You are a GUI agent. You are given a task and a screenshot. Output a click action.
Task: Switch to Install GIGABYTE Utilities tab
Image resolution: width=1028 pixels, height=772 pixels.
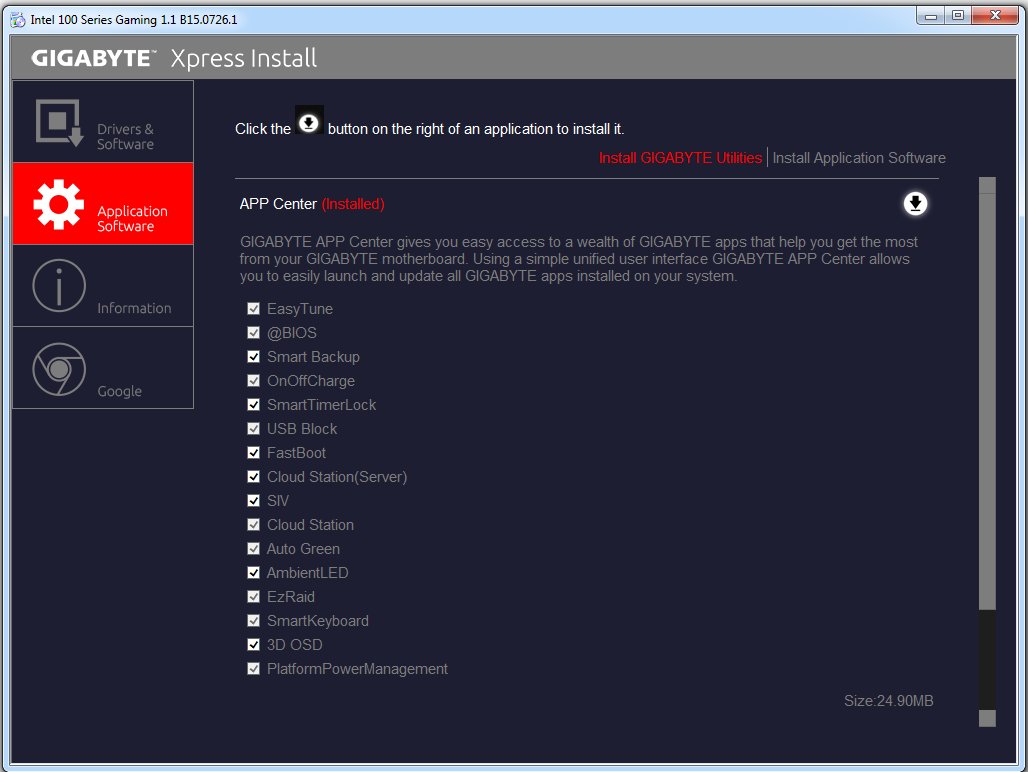tap(680, 158)
